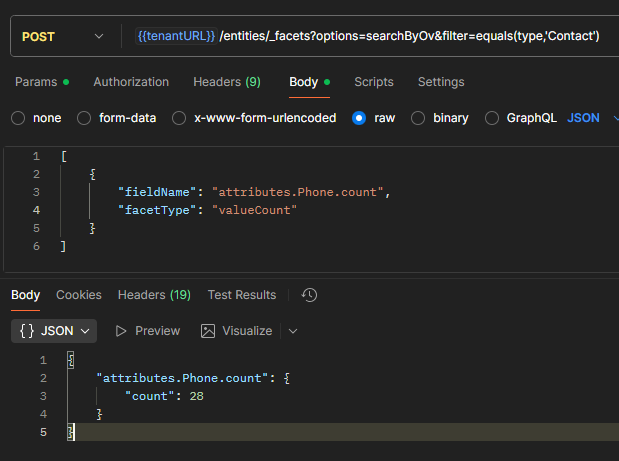Click the Preview play icon

click(121, 331)
